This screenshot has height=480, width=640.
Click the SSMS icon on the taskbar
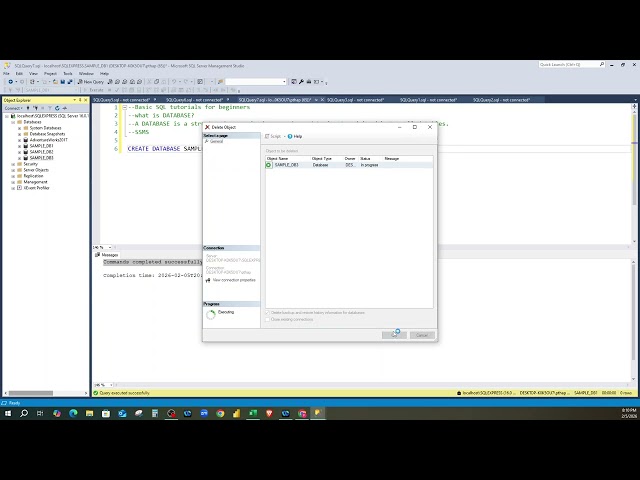(318, 413)
